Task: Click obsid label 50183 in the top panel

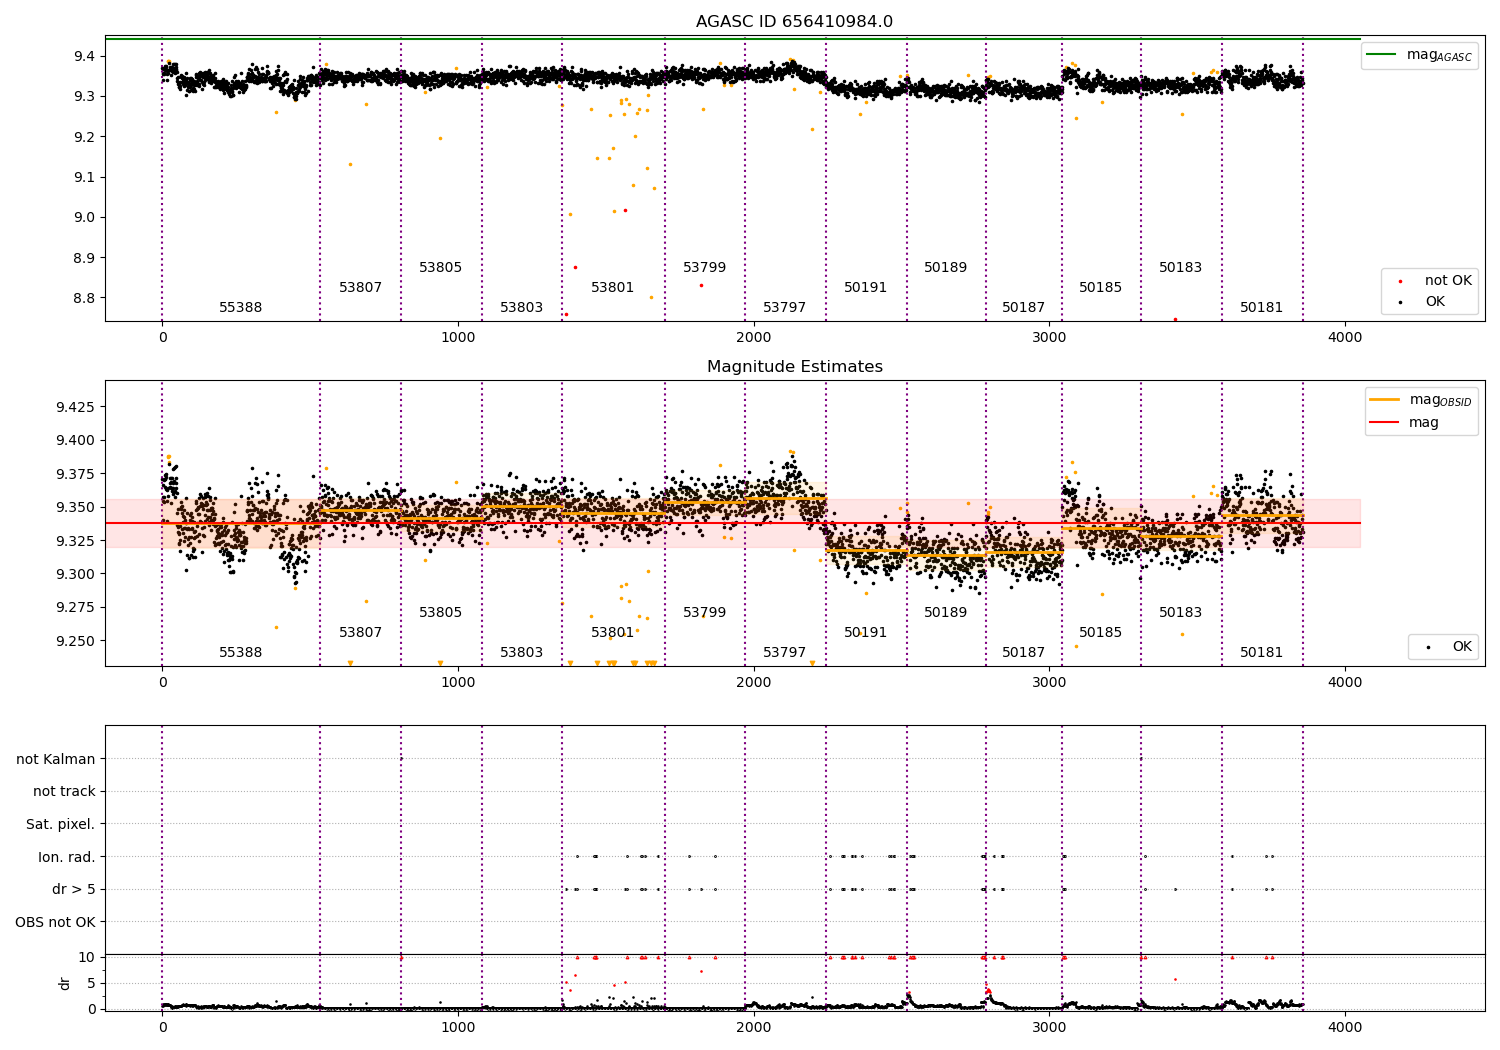Action: point(1181,268)
